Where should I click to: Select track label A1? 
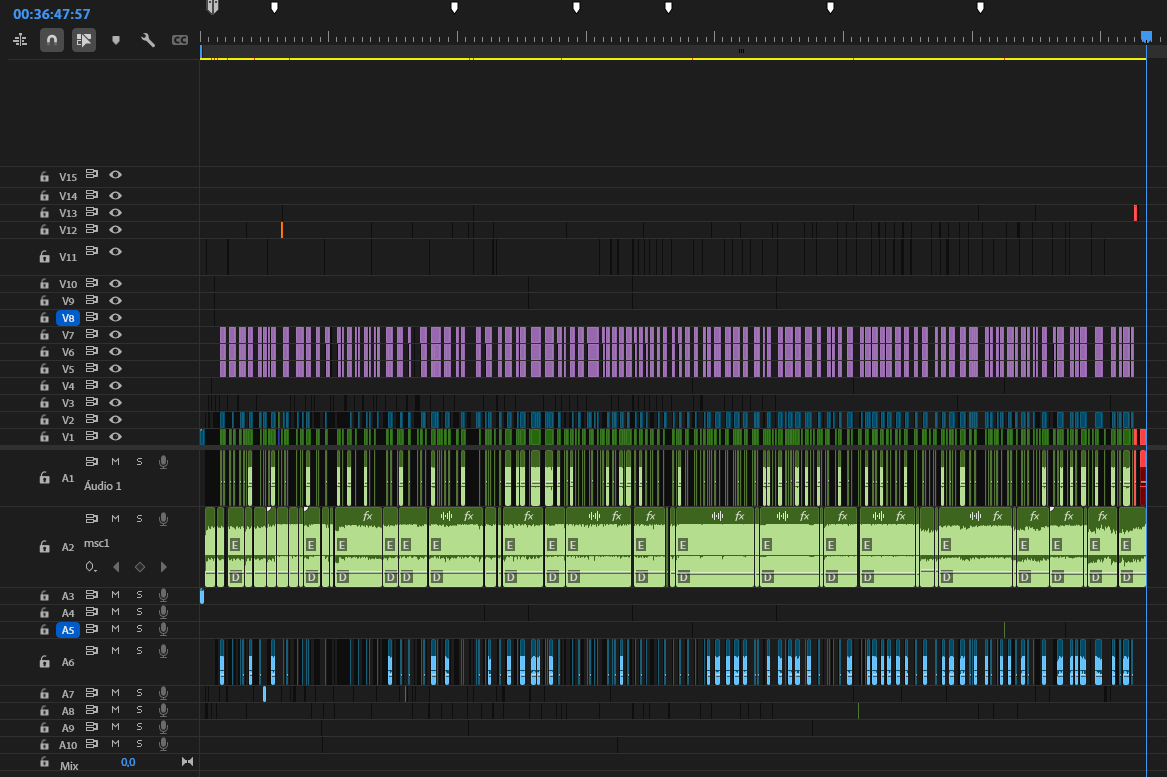pyautogui.click(x=68, y=479)
